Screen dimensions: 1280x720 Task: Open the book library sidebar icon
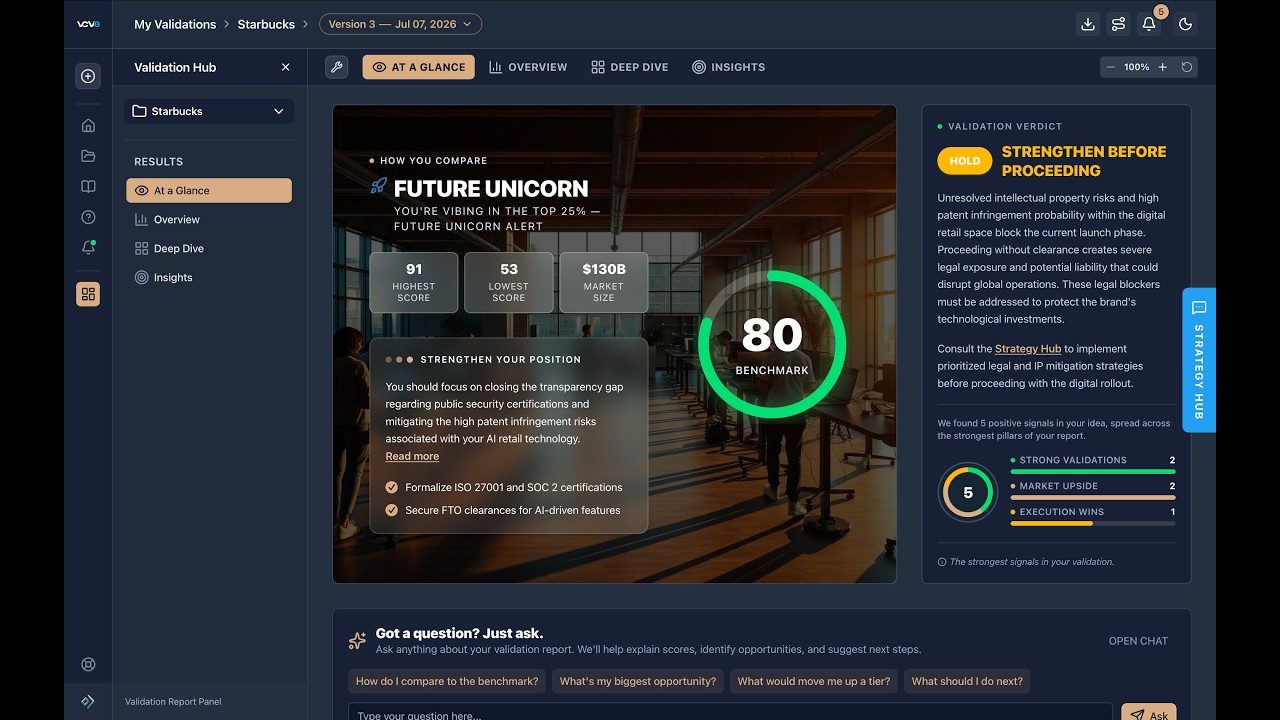[88, 187]
